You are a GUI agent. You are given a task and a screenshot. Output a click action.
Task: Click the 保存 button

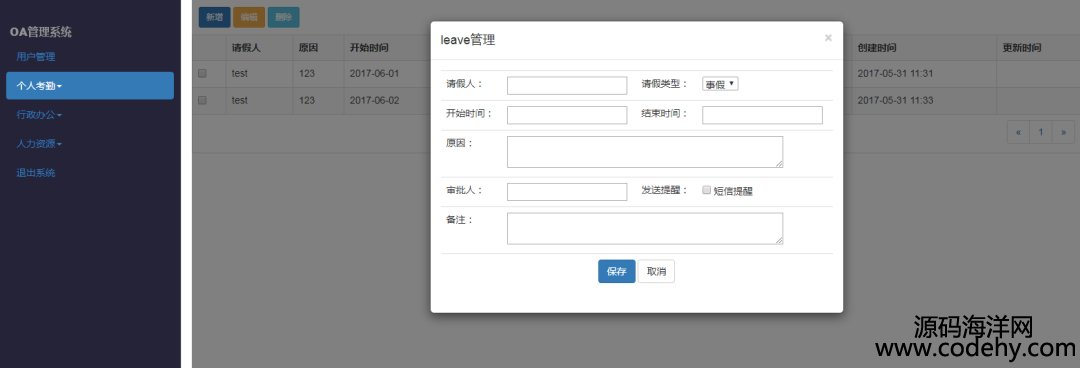(x=616, y=272)
